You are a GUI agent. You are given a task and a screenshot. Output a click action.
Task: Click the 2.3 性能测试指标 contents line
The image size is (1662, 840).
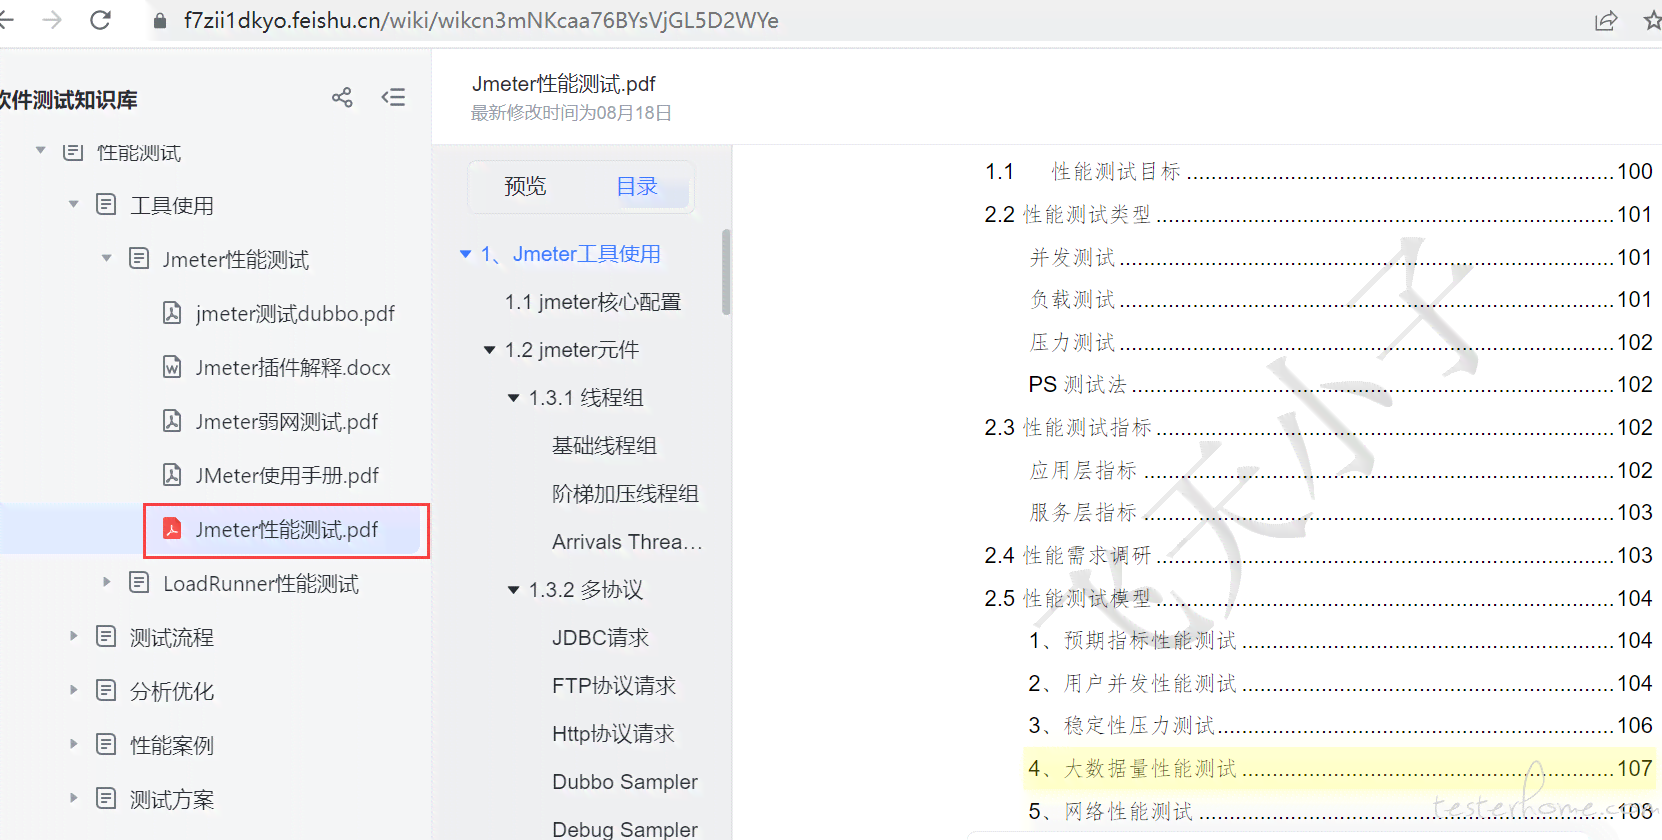click(x=1318, y=428)
